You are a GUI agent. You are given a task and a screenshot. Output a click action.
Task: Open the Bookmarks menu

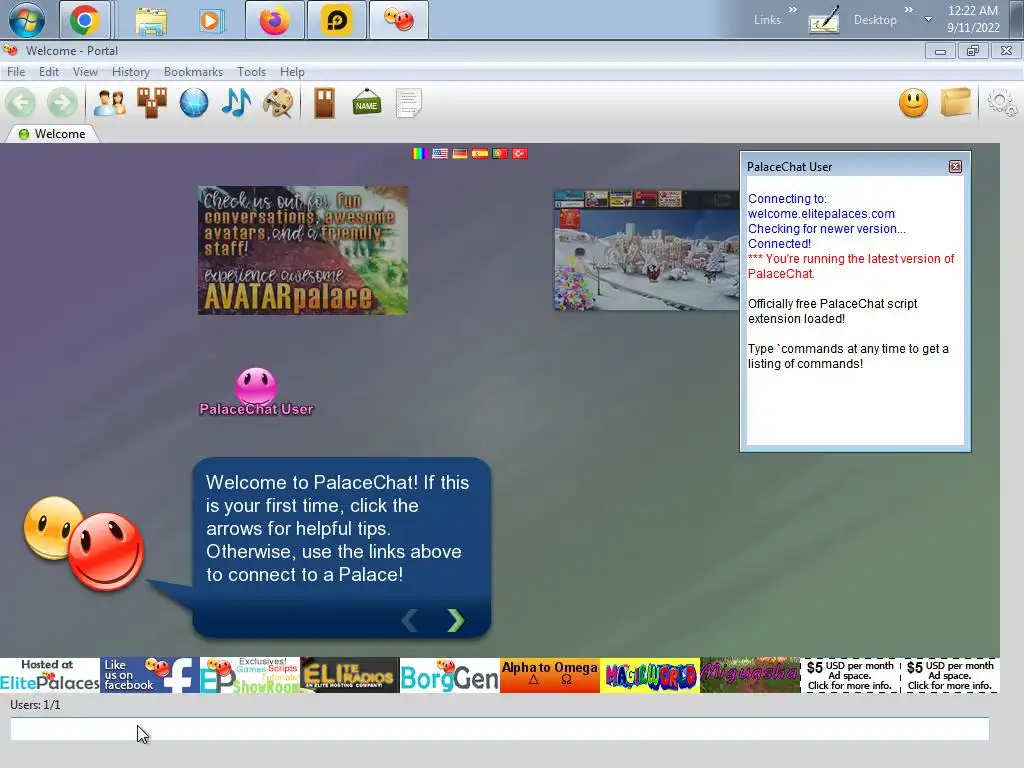193,72
